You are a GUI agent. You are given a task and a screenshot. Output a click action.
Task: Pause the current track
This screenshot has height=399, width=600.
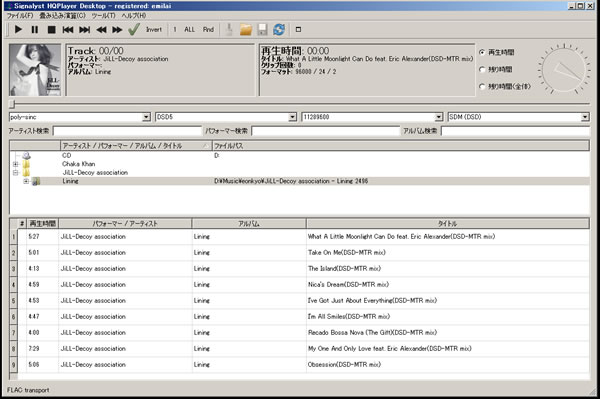[35, 29]
